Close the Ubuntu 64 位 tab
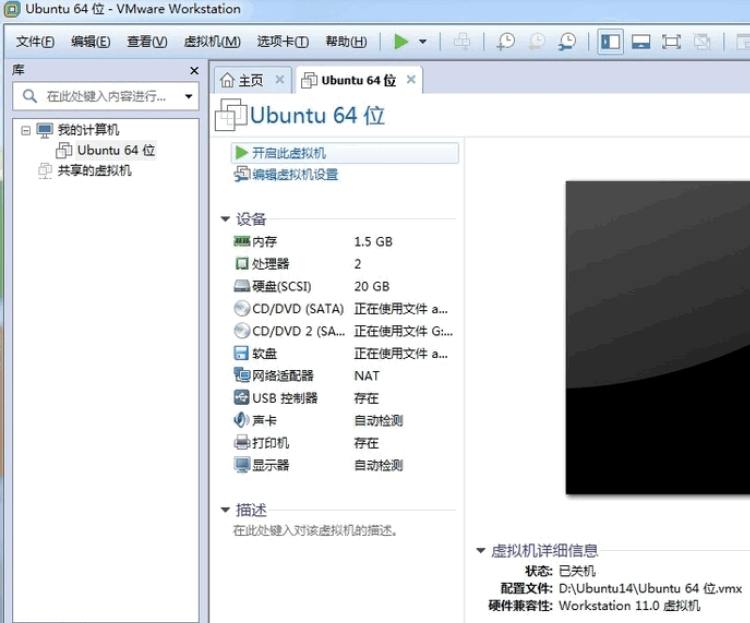Image resolution: width=750 pixels, height=623 pixels. point(410,80)
